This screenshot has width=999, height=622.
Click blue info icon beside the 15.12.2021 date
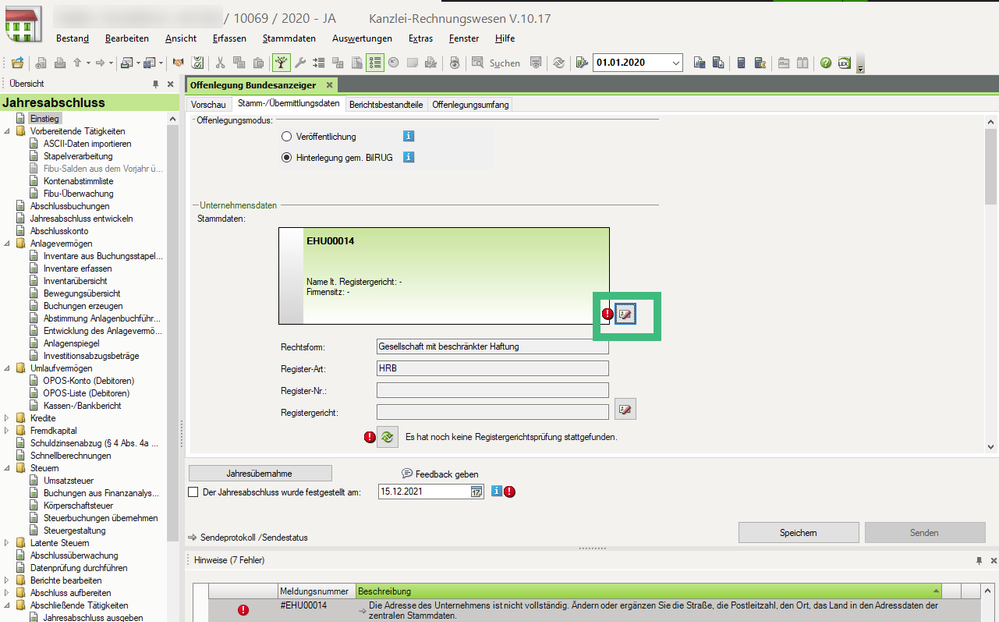coord(496,491)
